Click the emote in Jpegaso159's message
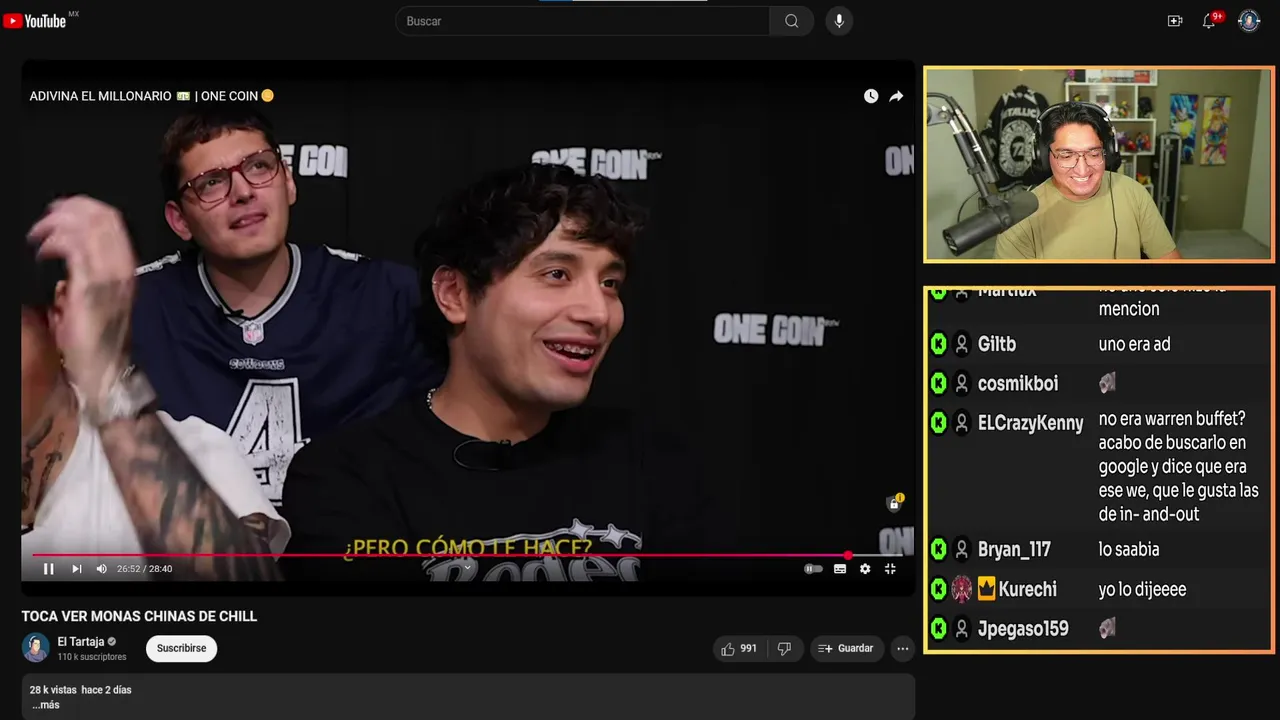This screenshot has height=720, width=1280. [1107, 629]
